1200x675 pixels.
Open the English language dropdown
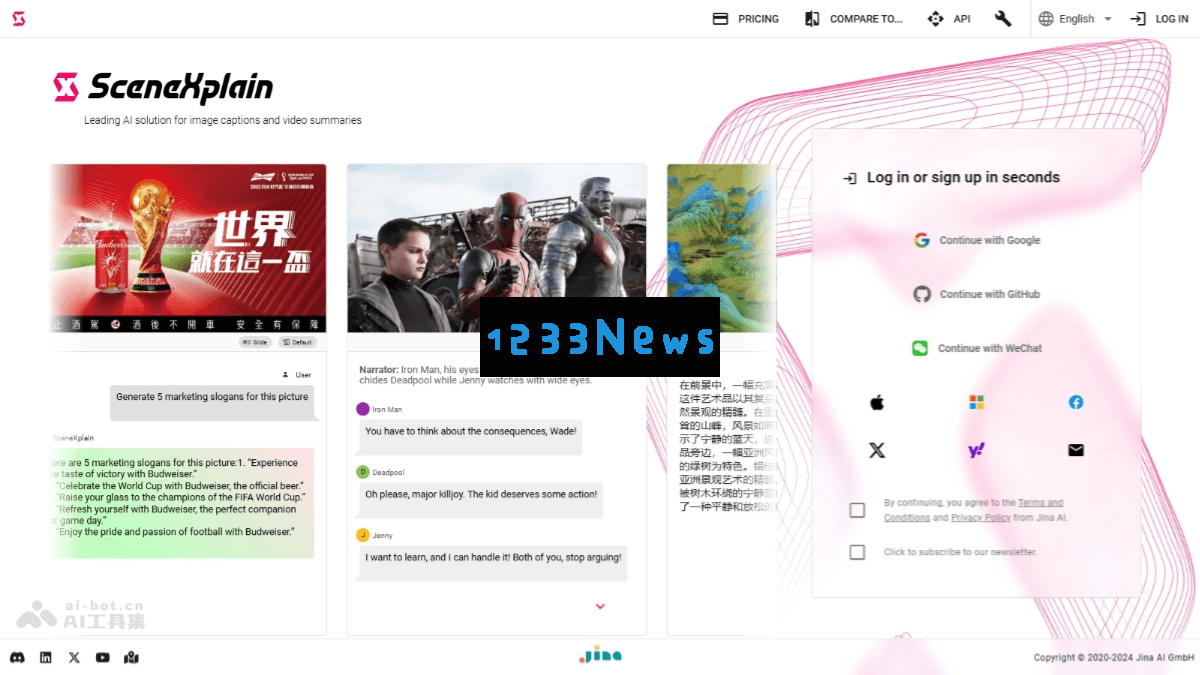coord(1076,19)
